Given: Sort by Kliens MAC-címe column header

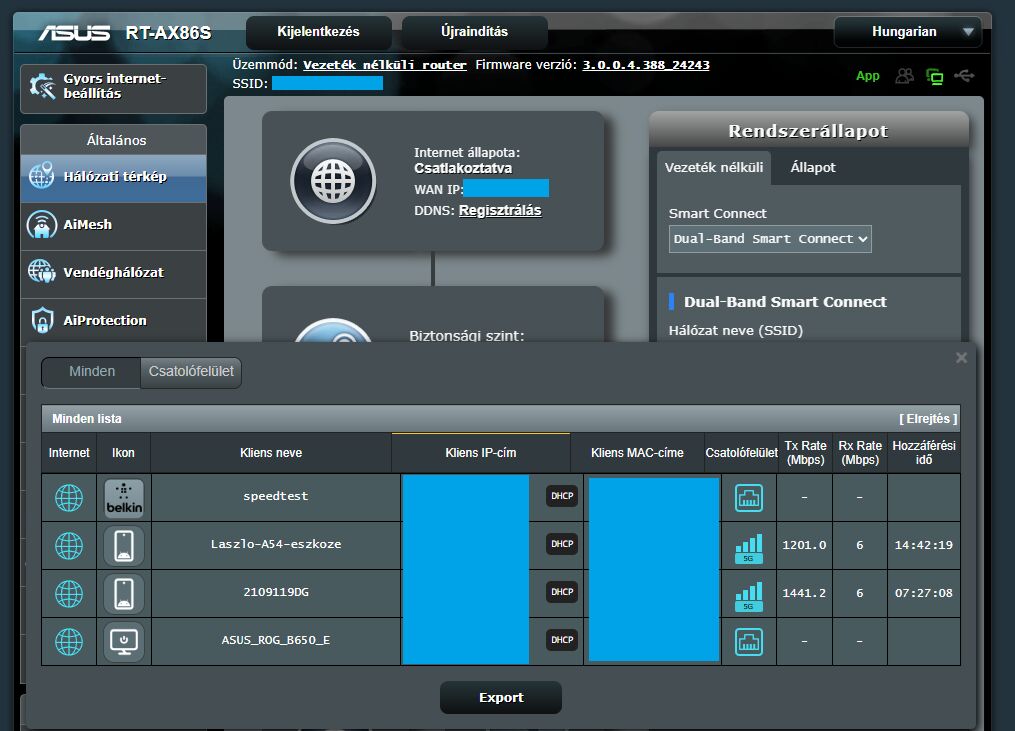Looking at the screenshot, I should coord(637,453).
